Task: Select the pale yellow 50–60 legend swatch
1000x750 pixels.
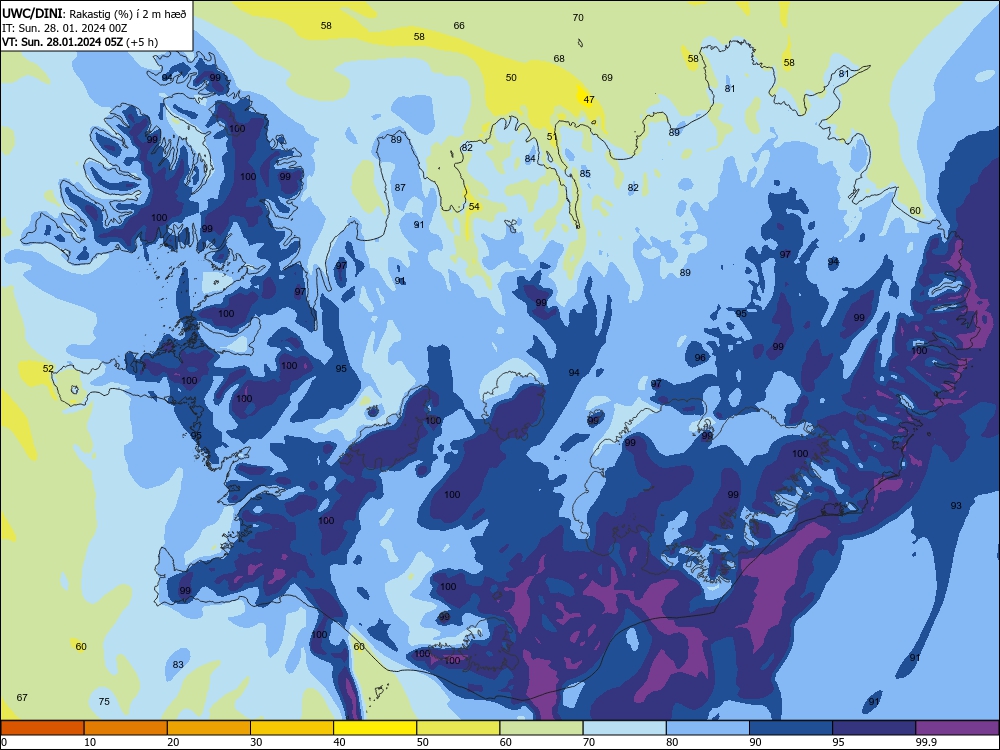Action: coord(458,728)
